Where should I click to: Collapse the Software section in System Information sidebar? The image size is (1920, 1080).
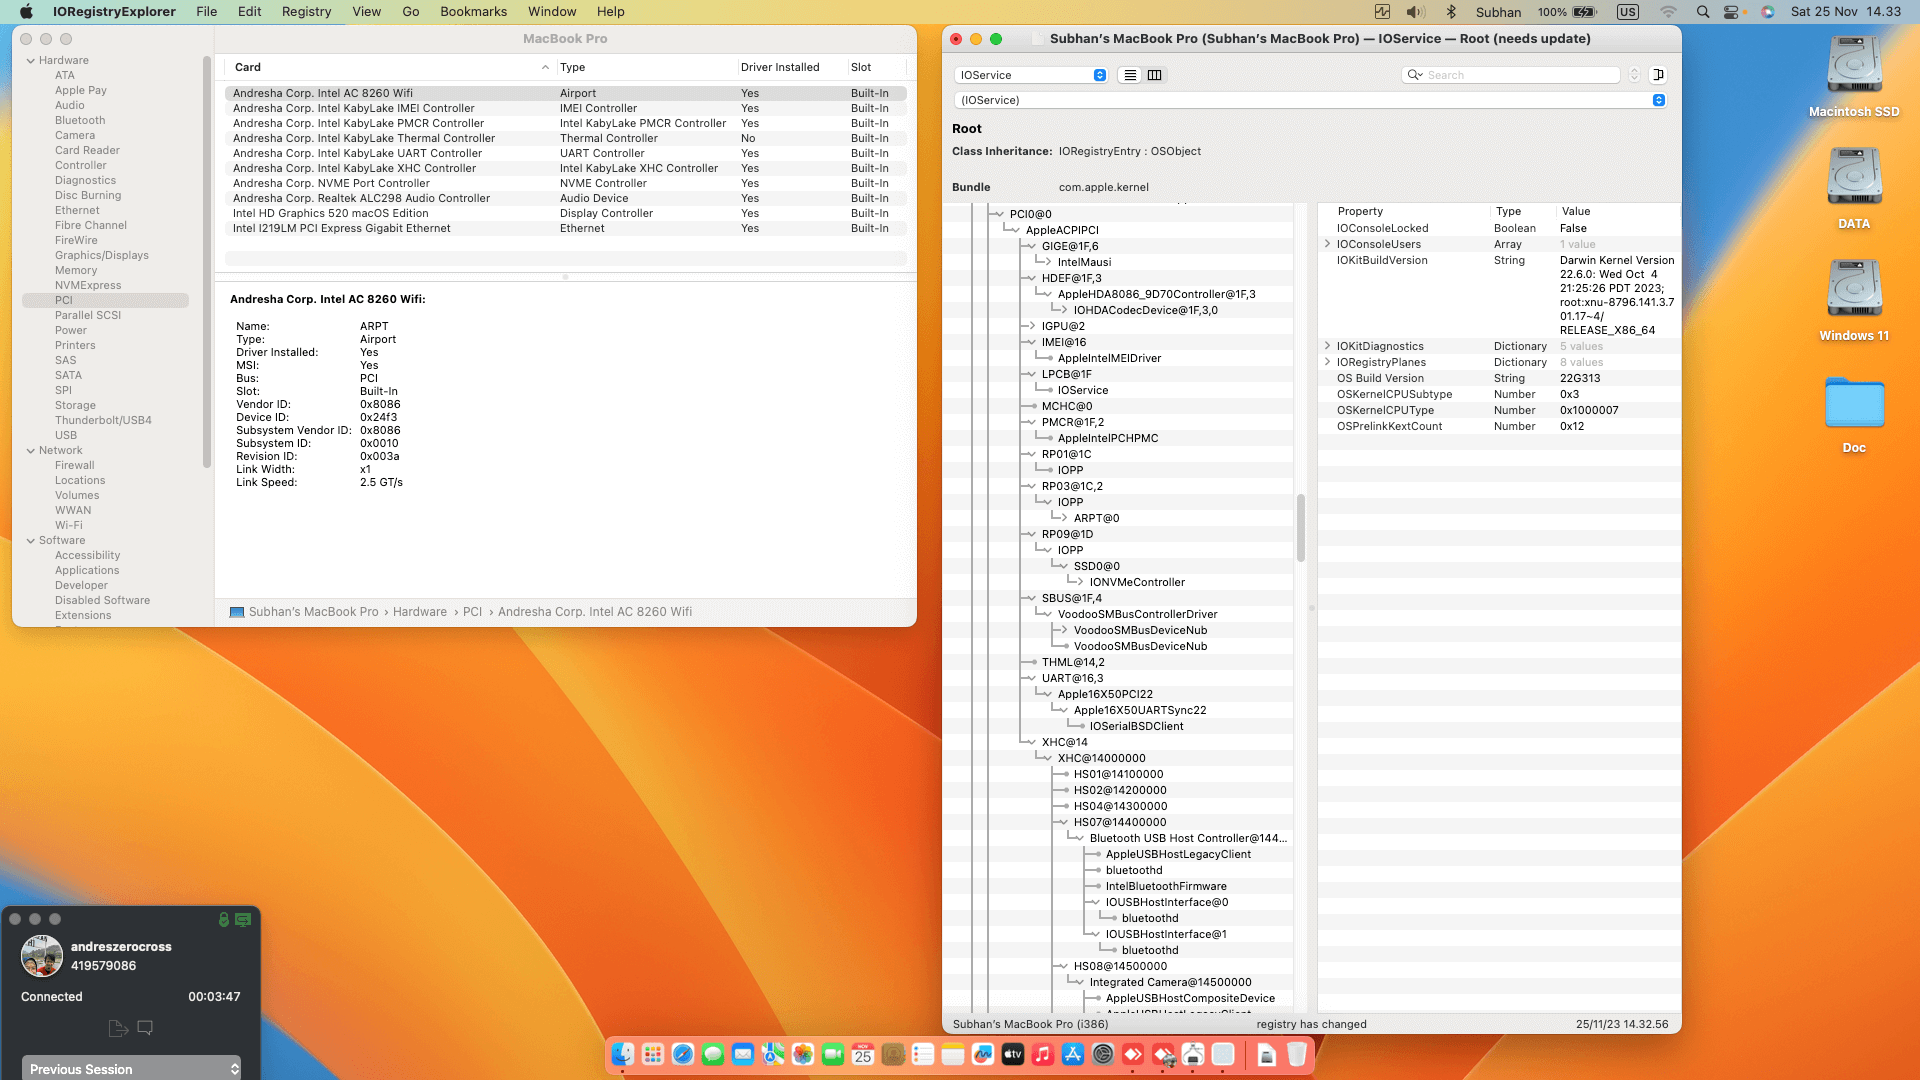(31, 541)
